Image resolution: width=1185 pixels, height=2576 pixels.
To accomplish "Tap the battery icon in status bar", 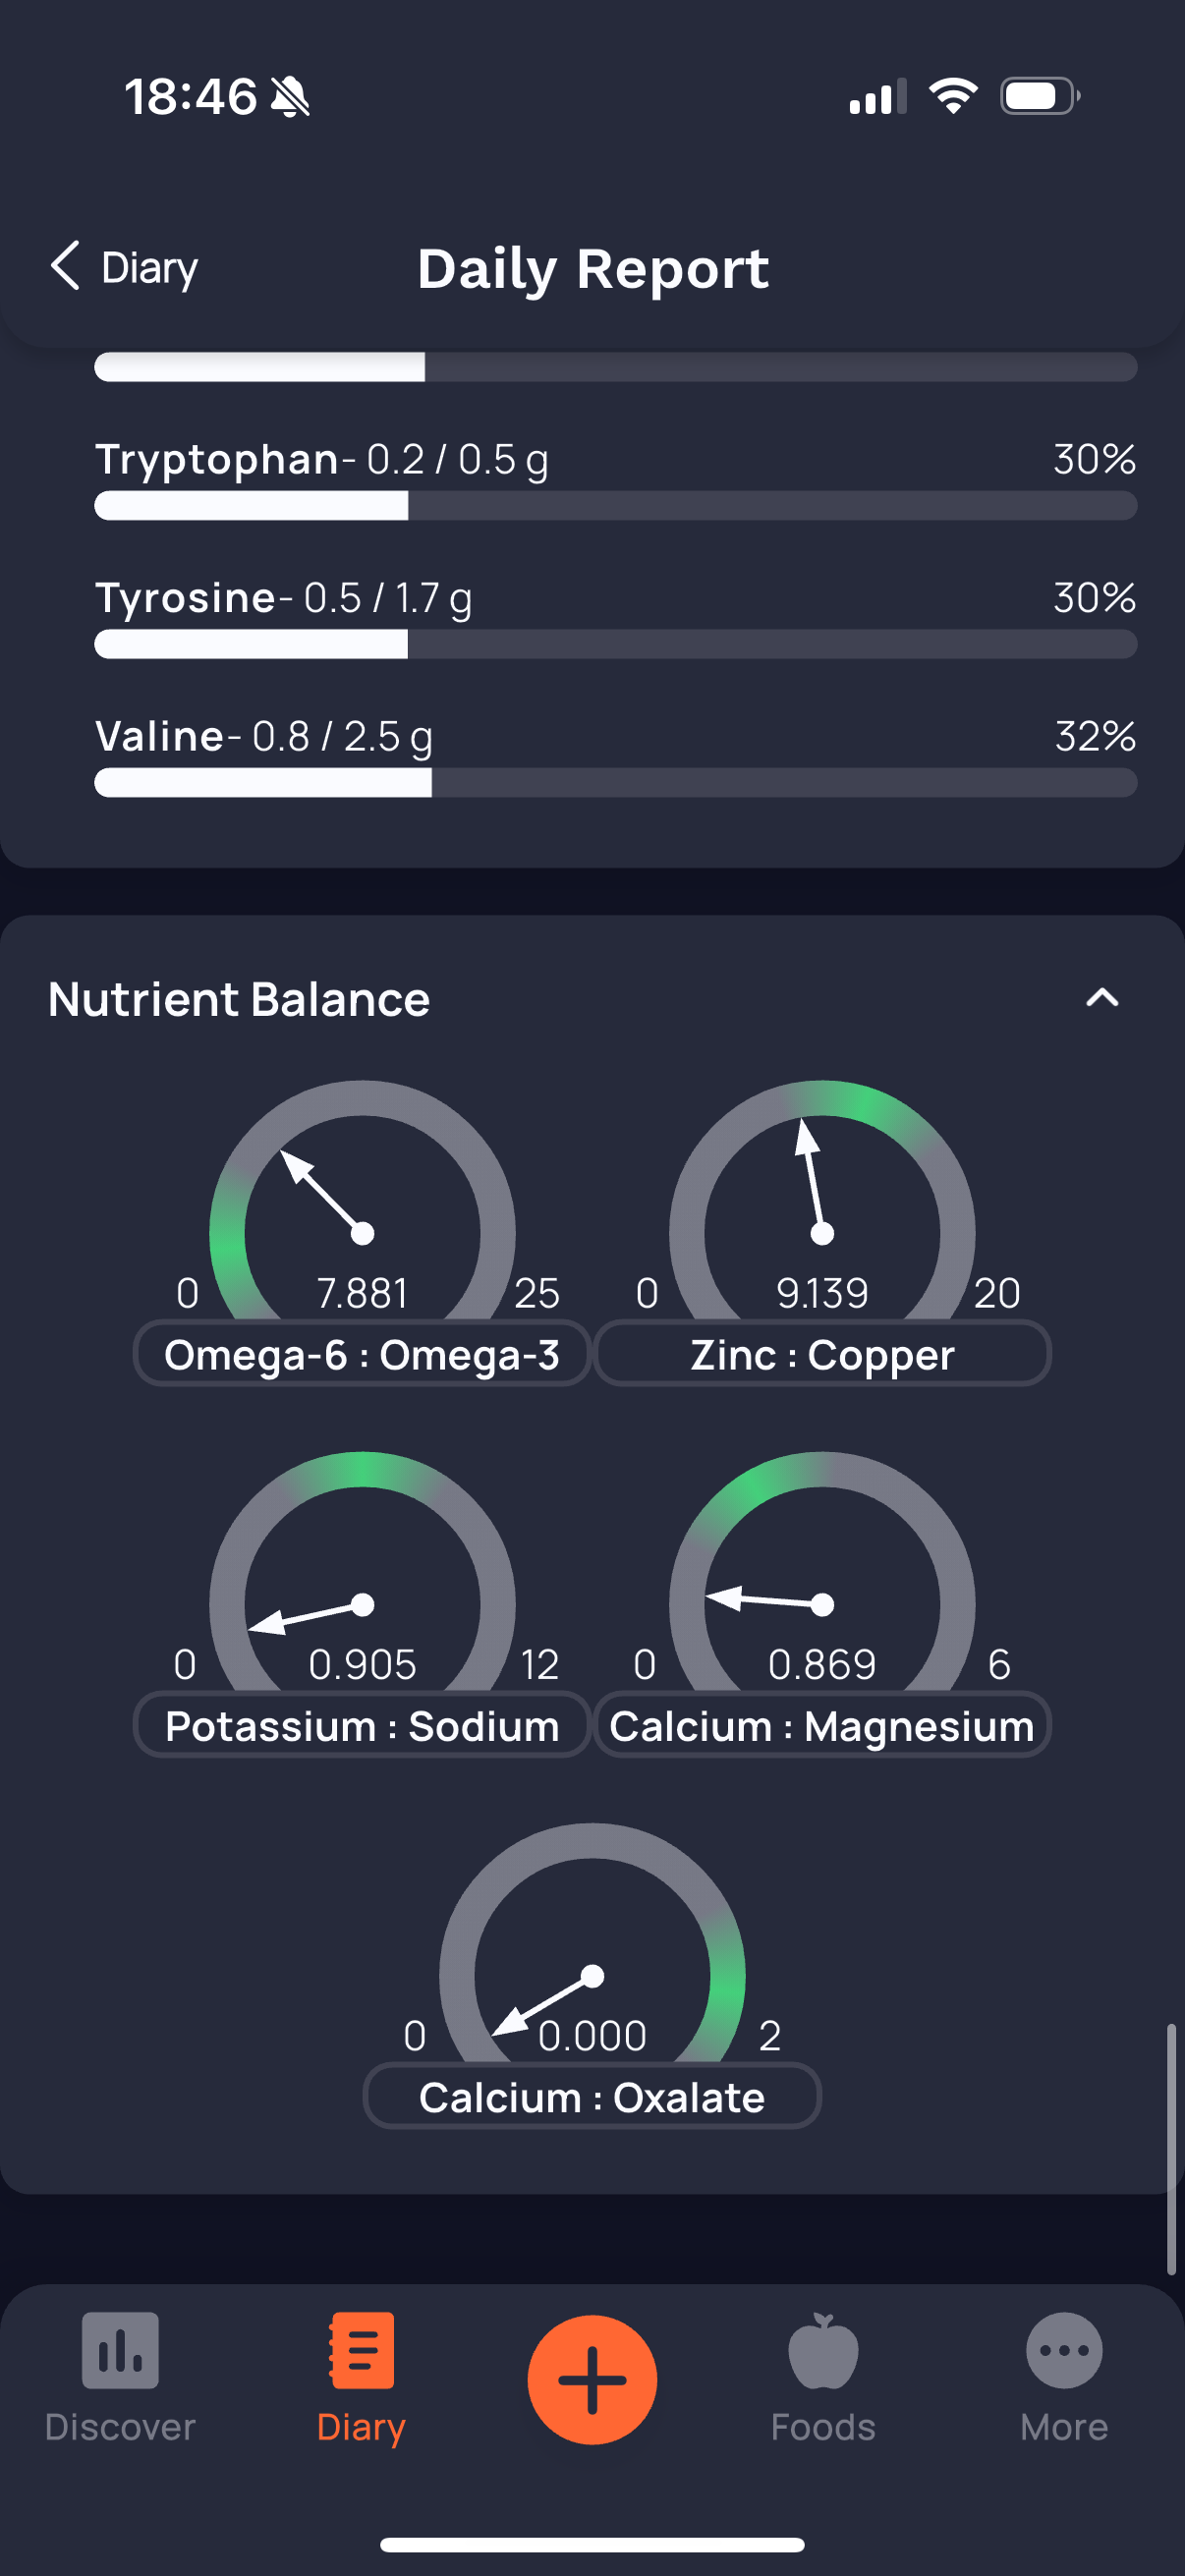I will tap(1040, 96).
